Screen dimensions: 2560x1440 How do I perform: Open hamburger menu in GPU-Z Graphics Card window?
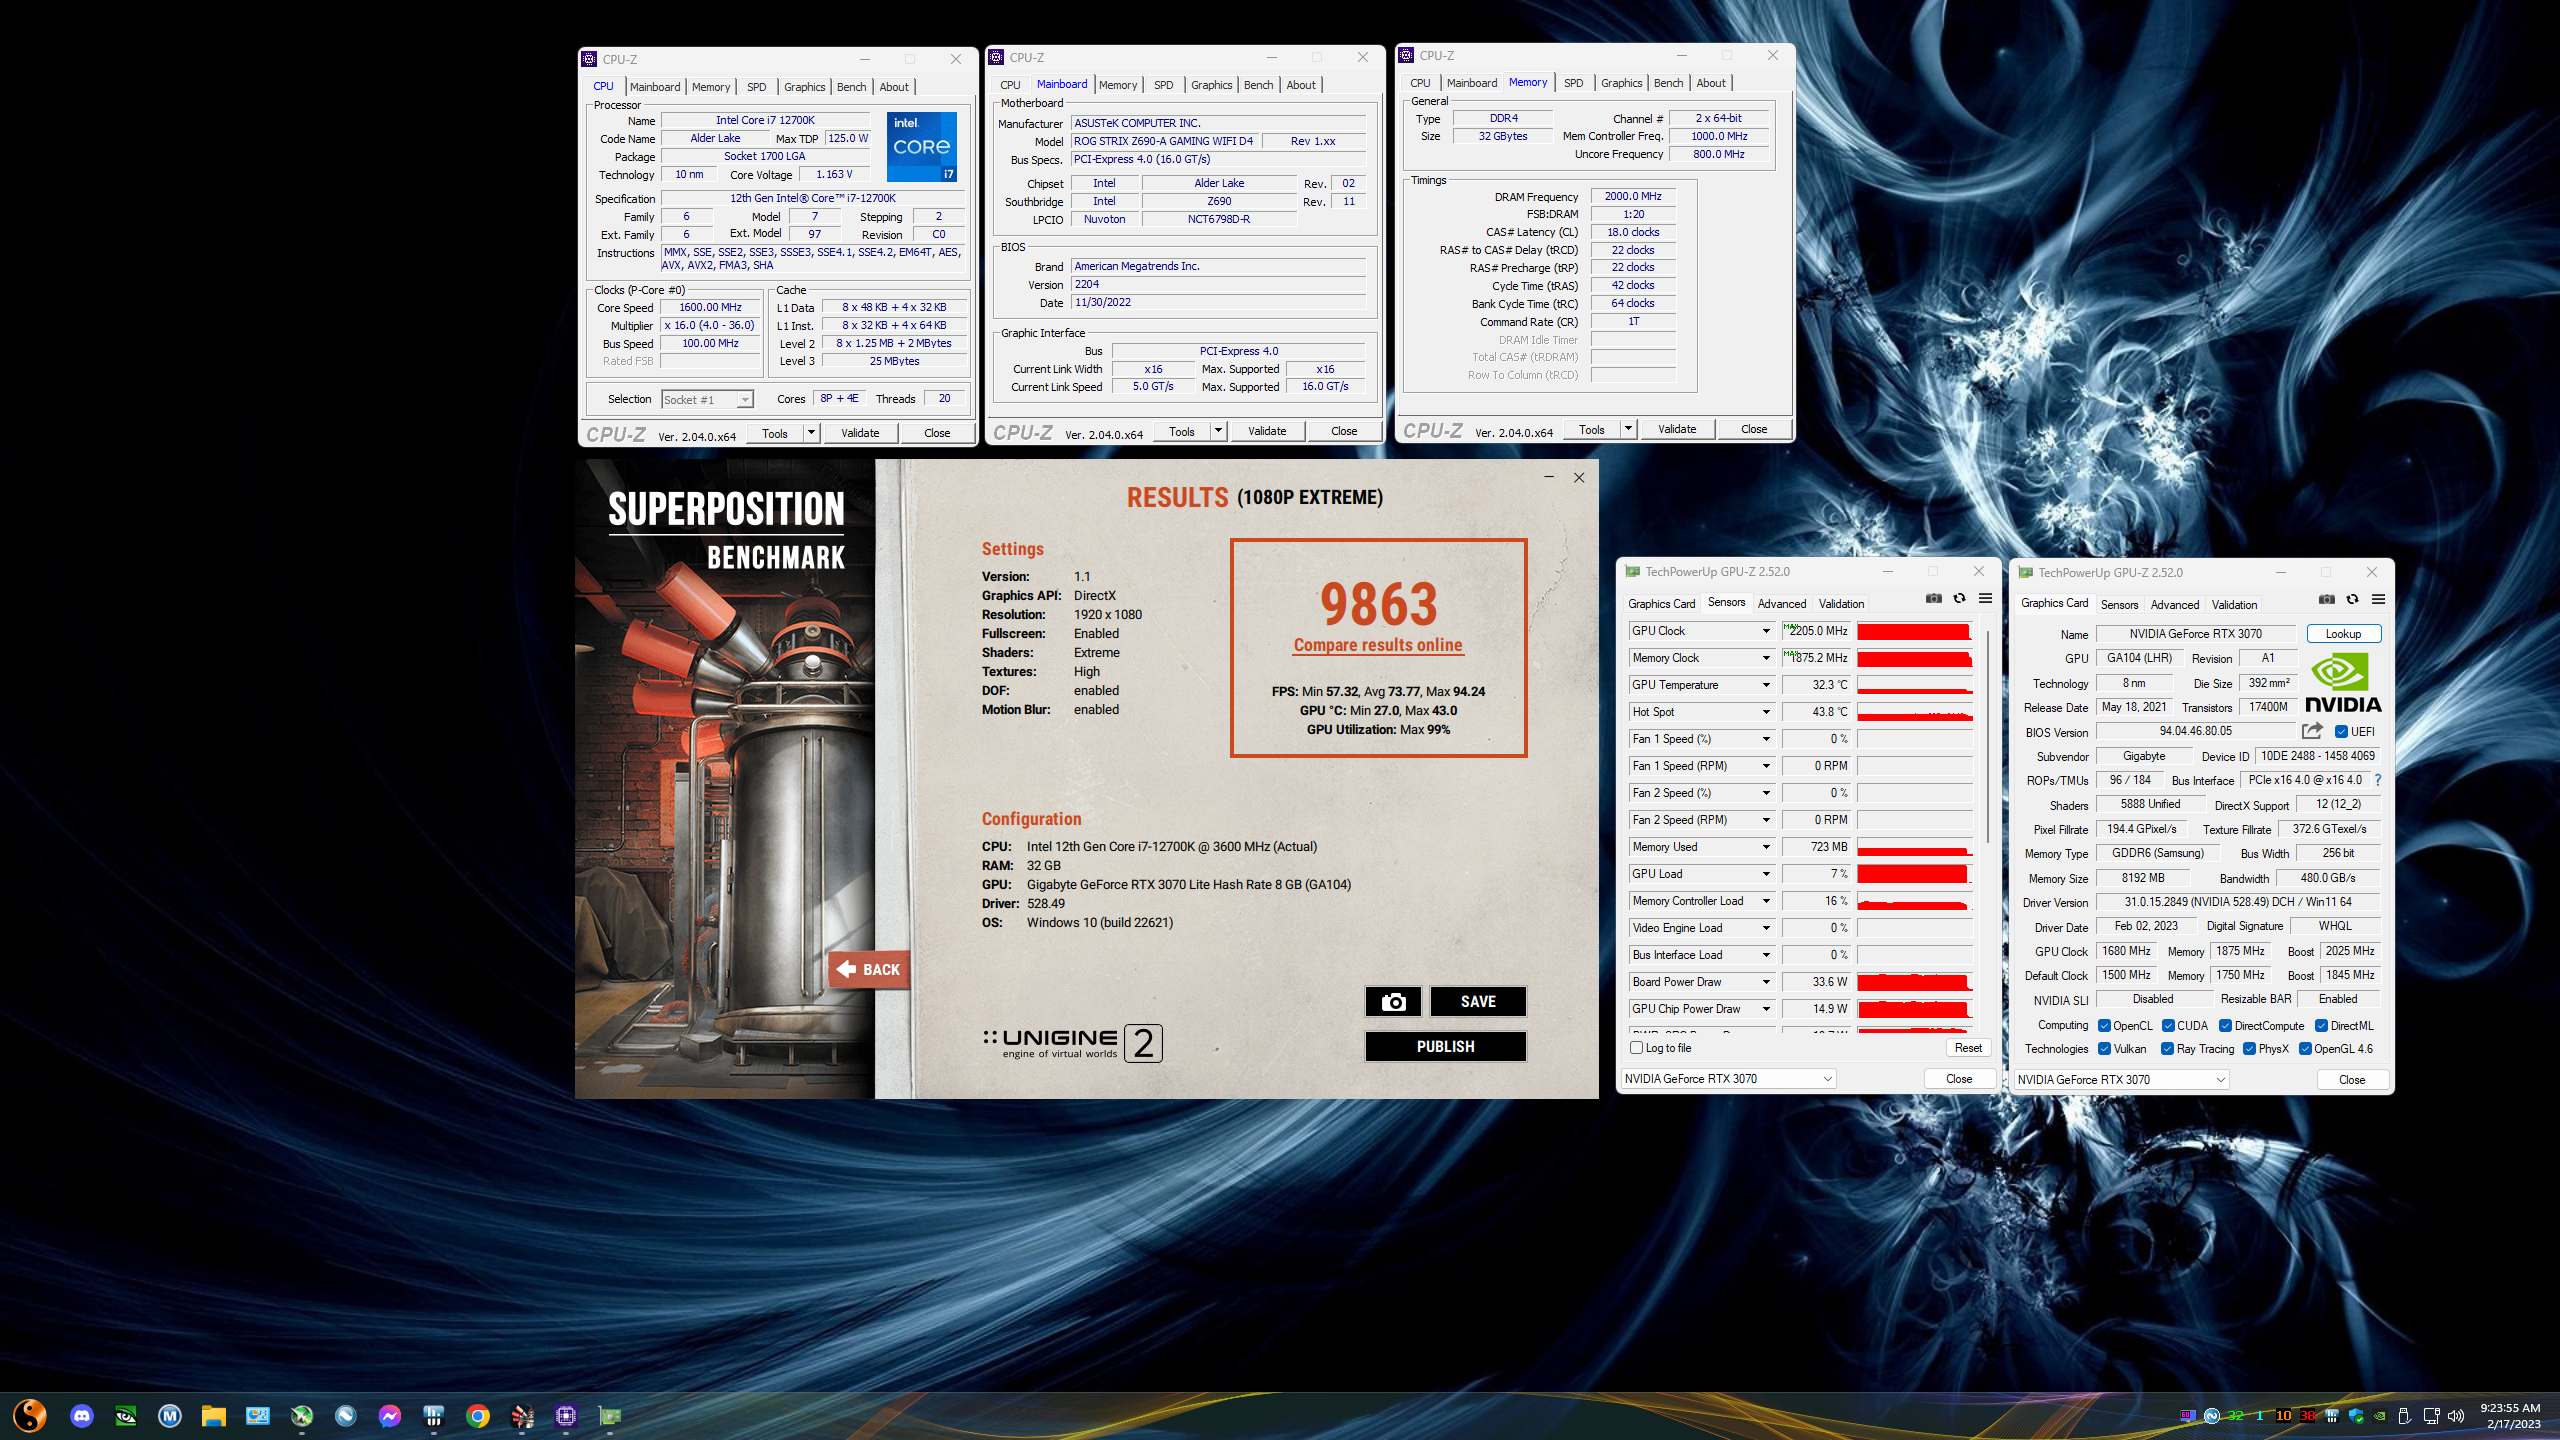click(2379, 600)
